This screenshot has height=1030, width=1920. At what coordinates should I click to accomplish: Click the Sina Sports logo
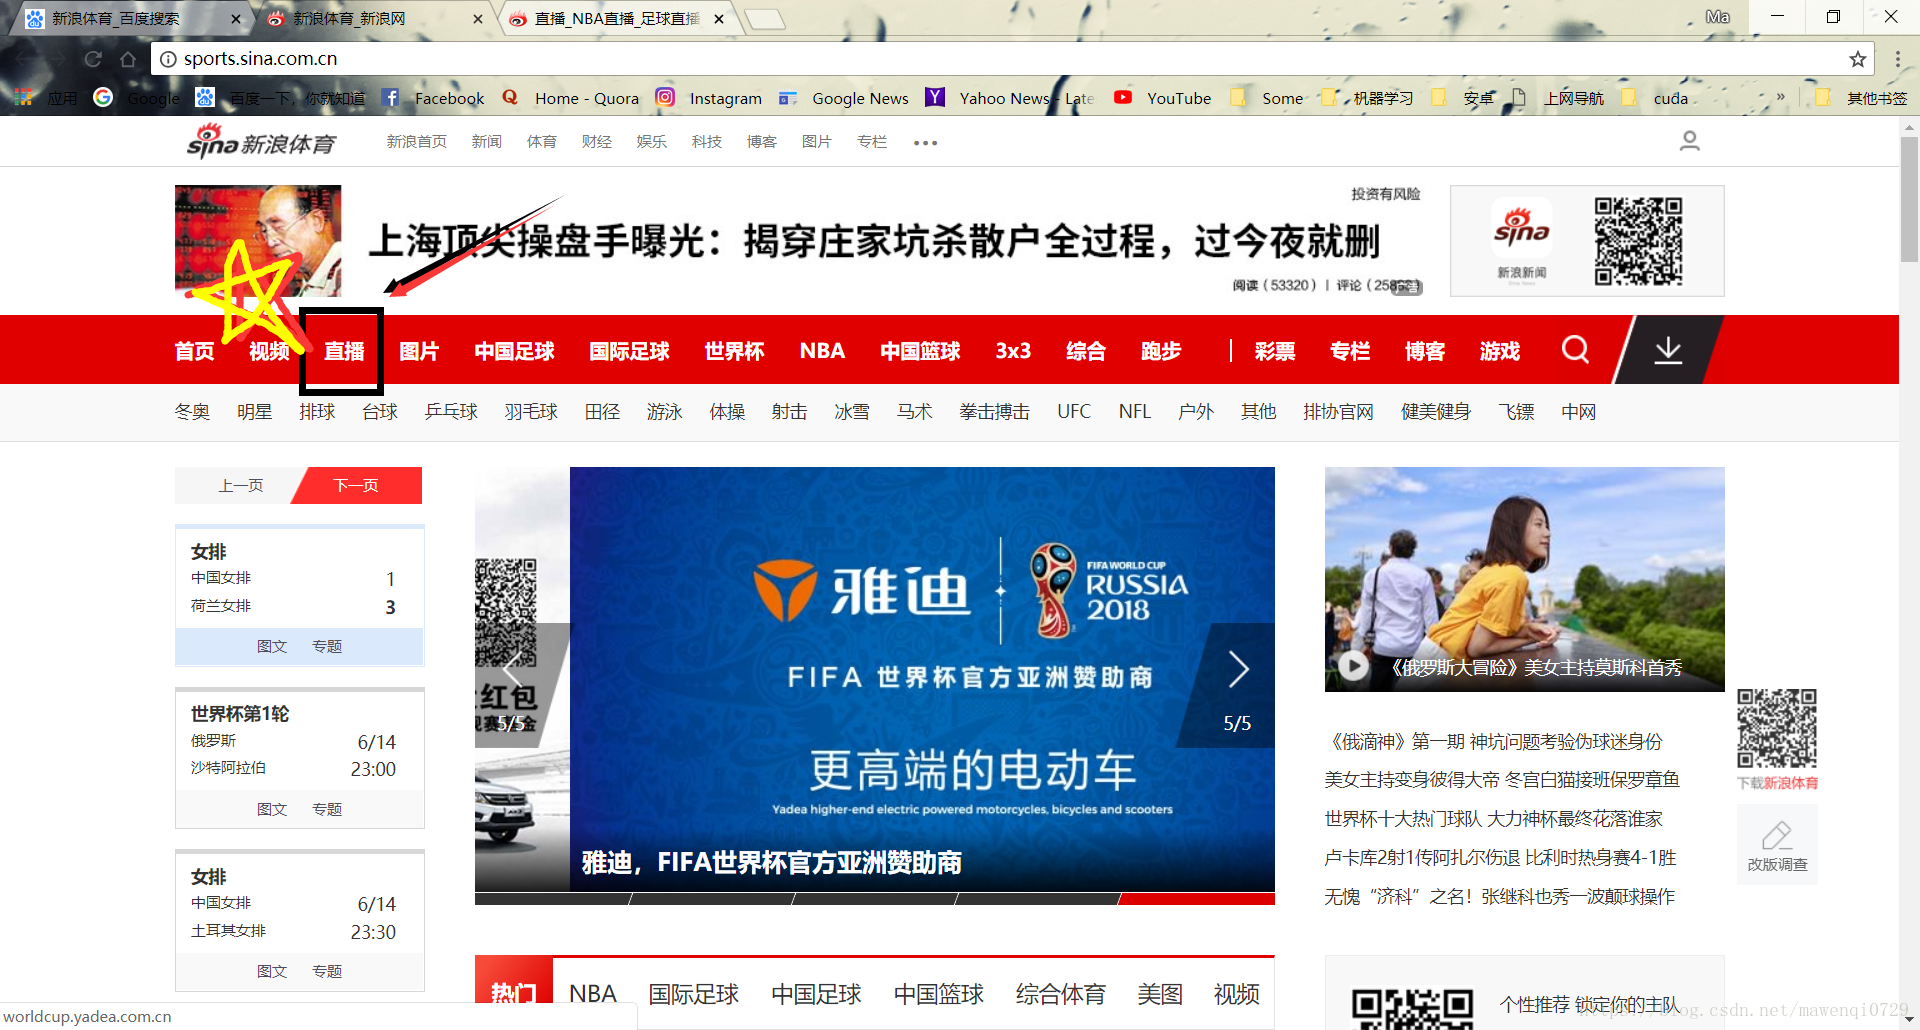point(262,142)
